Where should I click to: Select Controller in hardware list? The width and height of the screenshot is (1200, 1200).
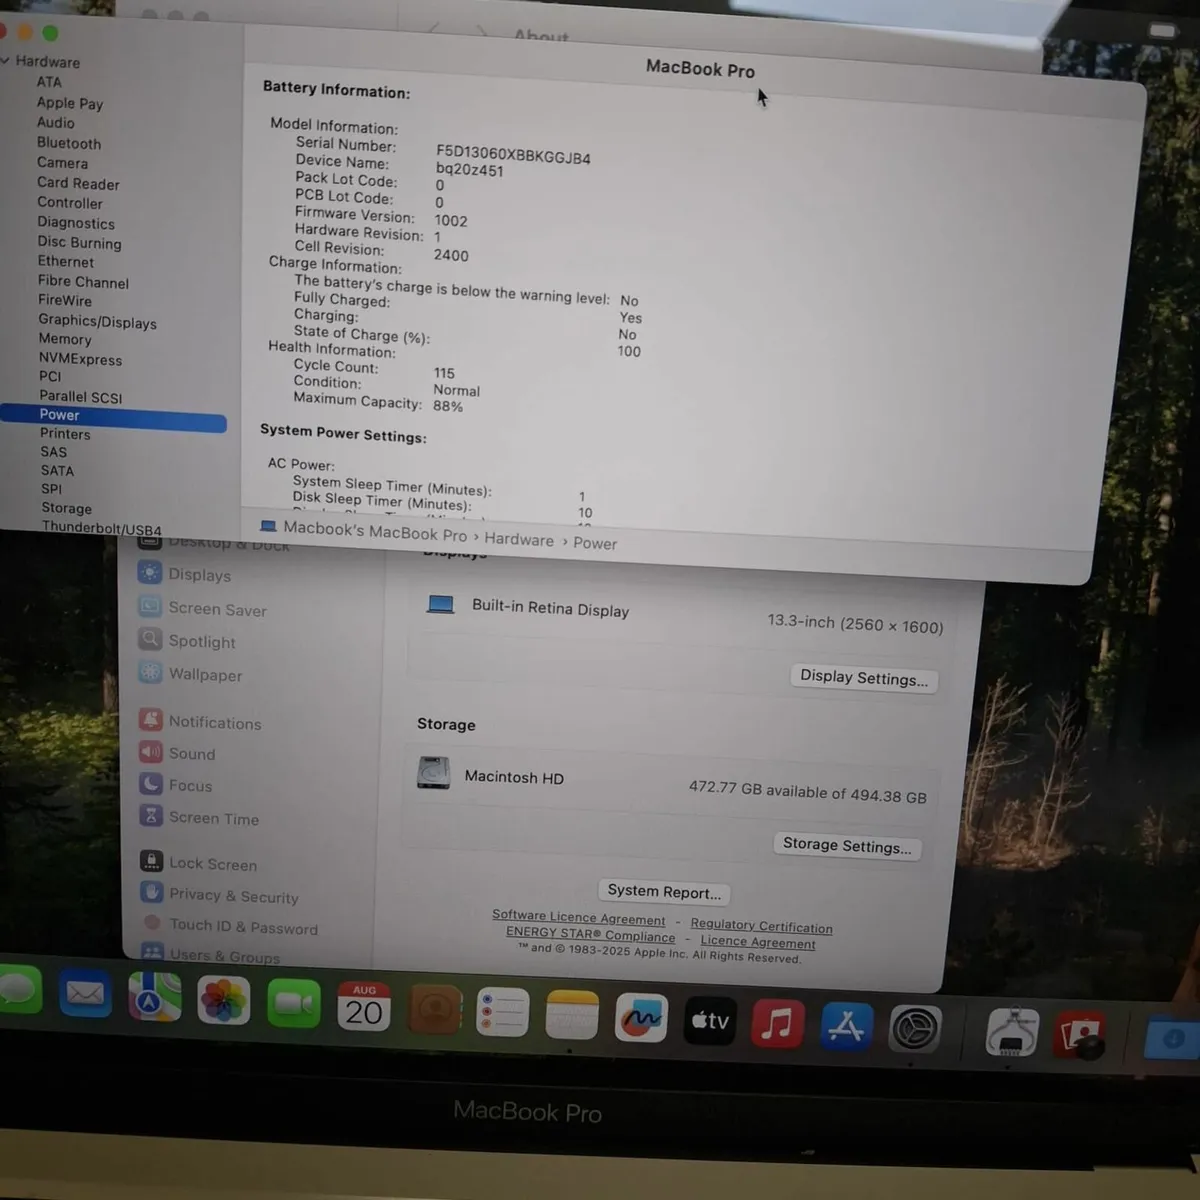tap(70, 203)
